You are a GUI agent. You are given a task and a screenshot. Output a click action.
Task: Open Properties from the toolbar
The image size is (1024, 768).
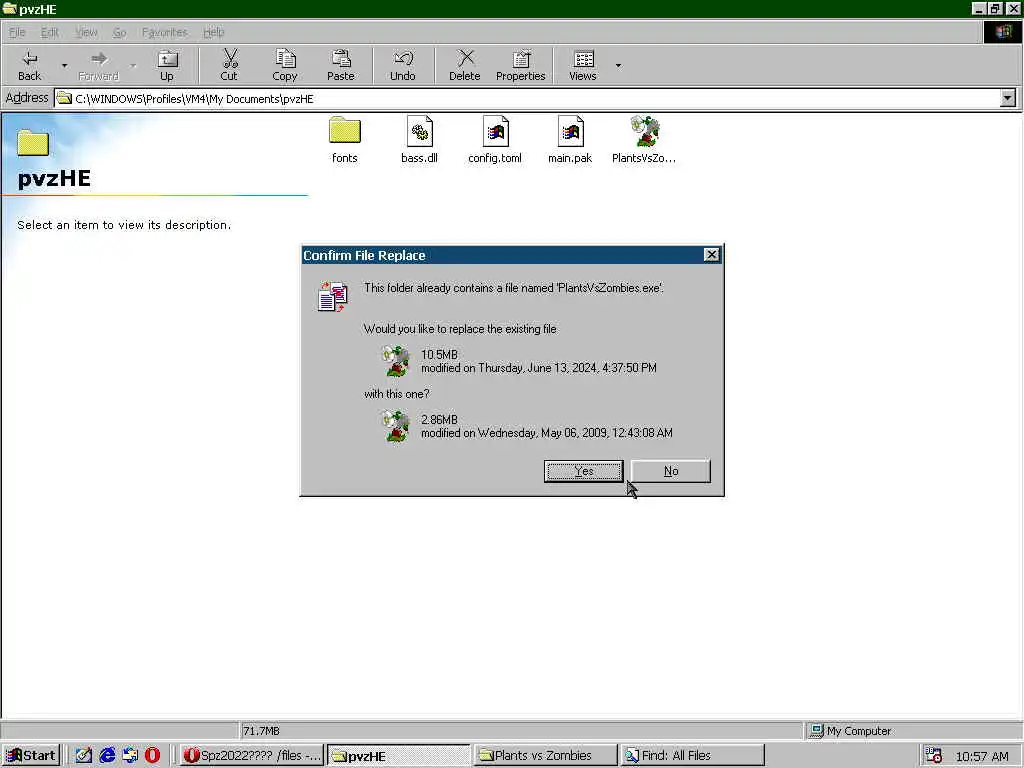[x=520, y=65]
